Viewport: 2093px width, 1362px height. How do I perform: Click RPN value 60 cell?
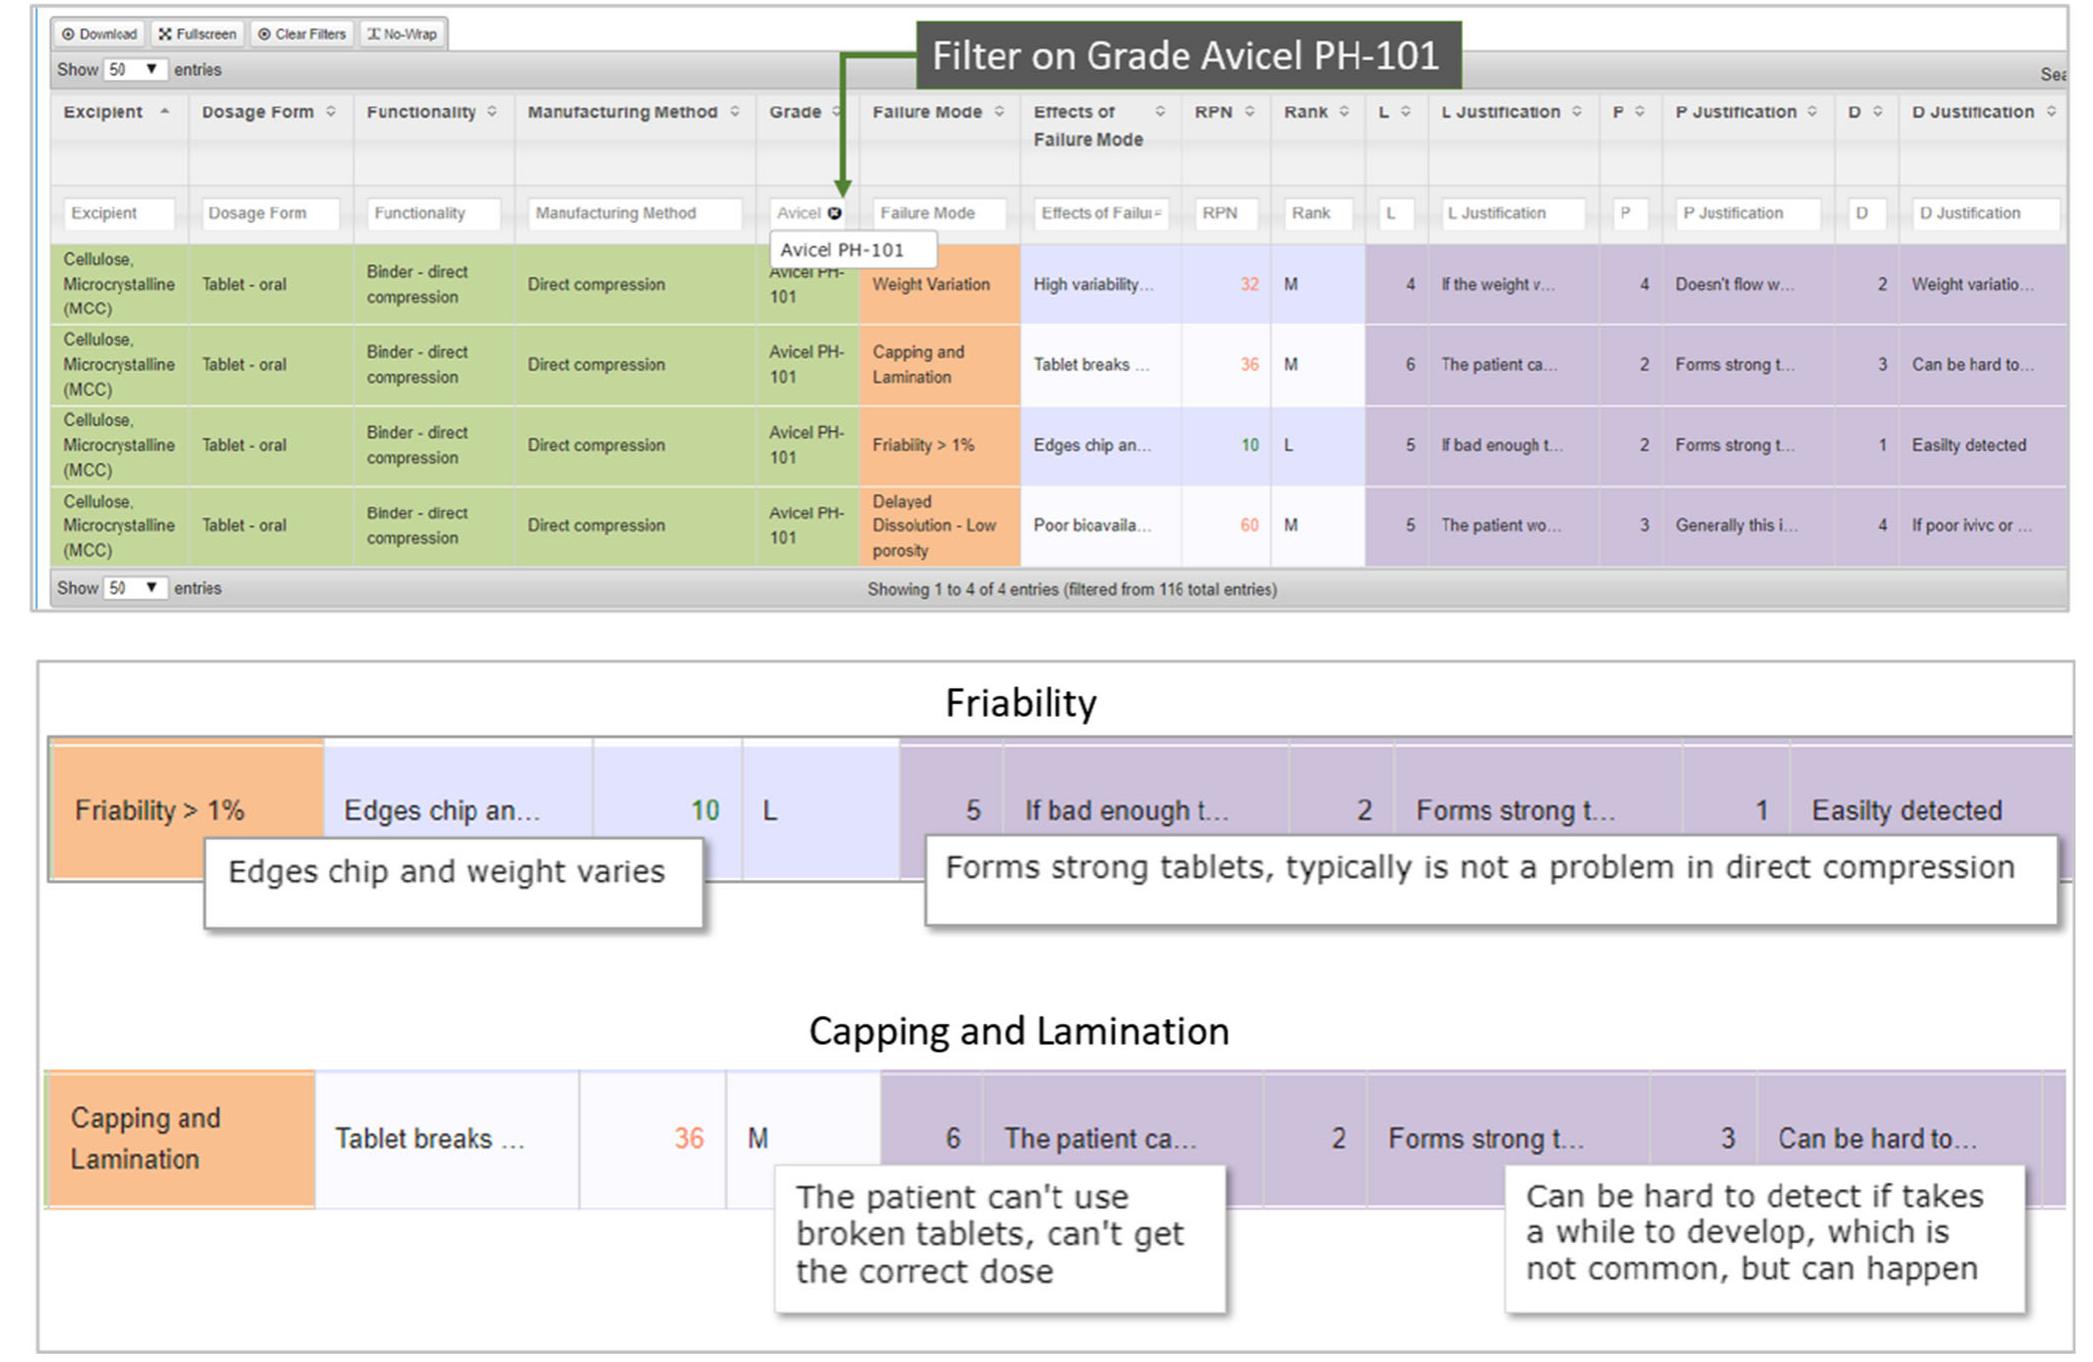coord(1226,526)
